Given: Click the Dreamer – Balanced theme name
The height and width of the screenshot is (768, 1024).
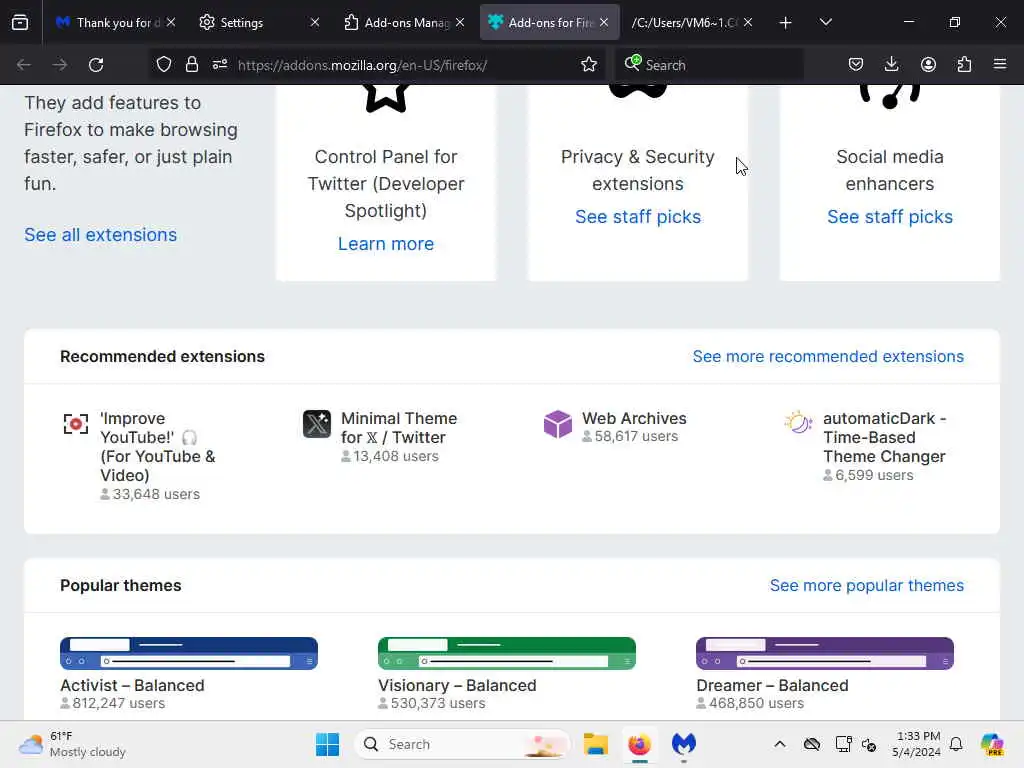Looking at the screenshot, I should pyautogui.click(x=772, y=685).
